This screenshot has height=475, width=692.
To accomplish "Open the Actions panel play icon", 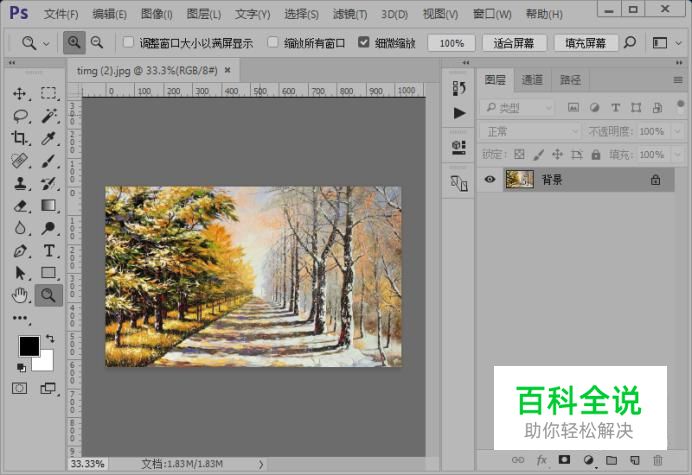I will 459,113.
